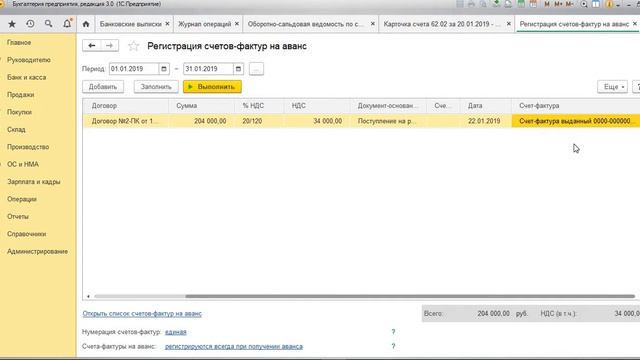Viewport: 640px width, 360px height.
Task: Expand the Еще dropdown menu
Action: pos(612,87)
